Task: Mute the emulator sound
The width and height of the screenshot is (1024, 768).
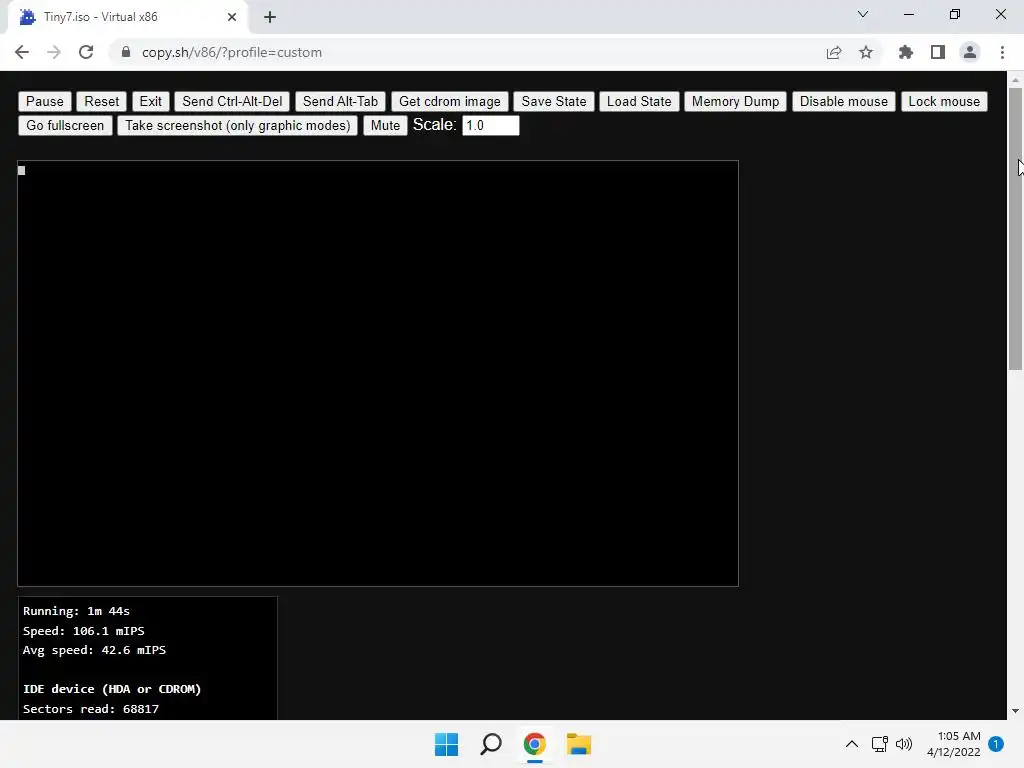Action: coord(385,125)
